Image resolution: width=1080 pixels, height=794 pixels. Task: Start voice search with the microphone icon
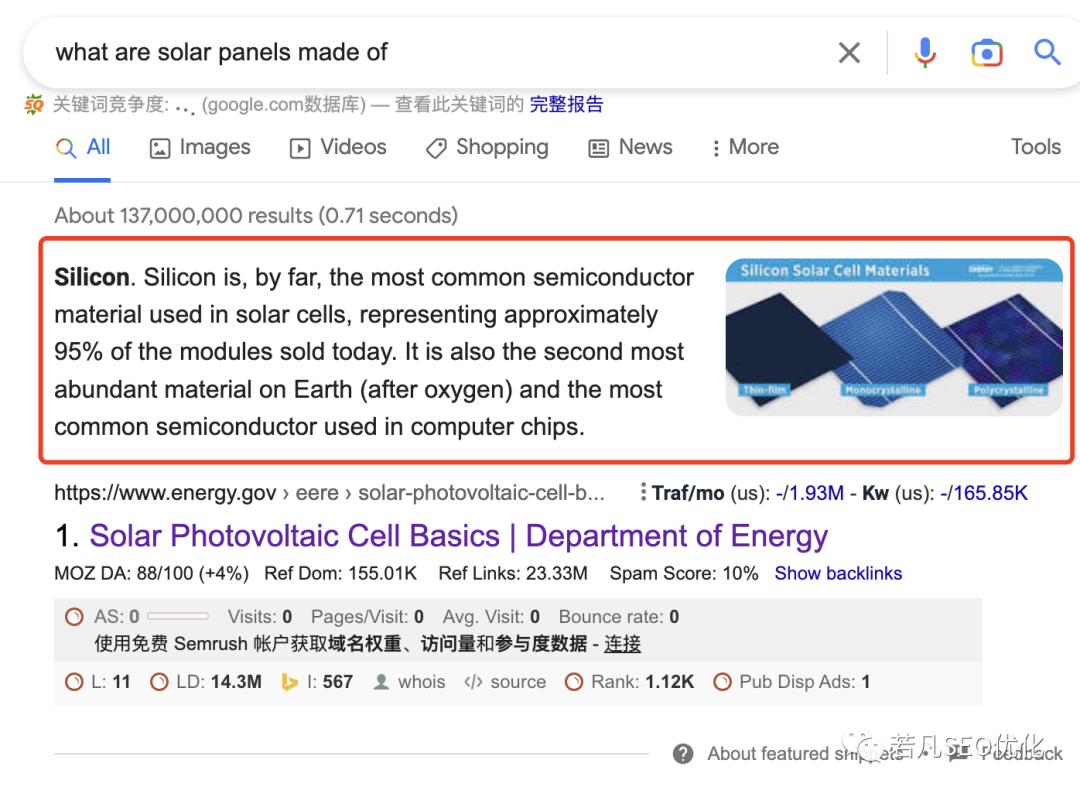click(925, 52)
